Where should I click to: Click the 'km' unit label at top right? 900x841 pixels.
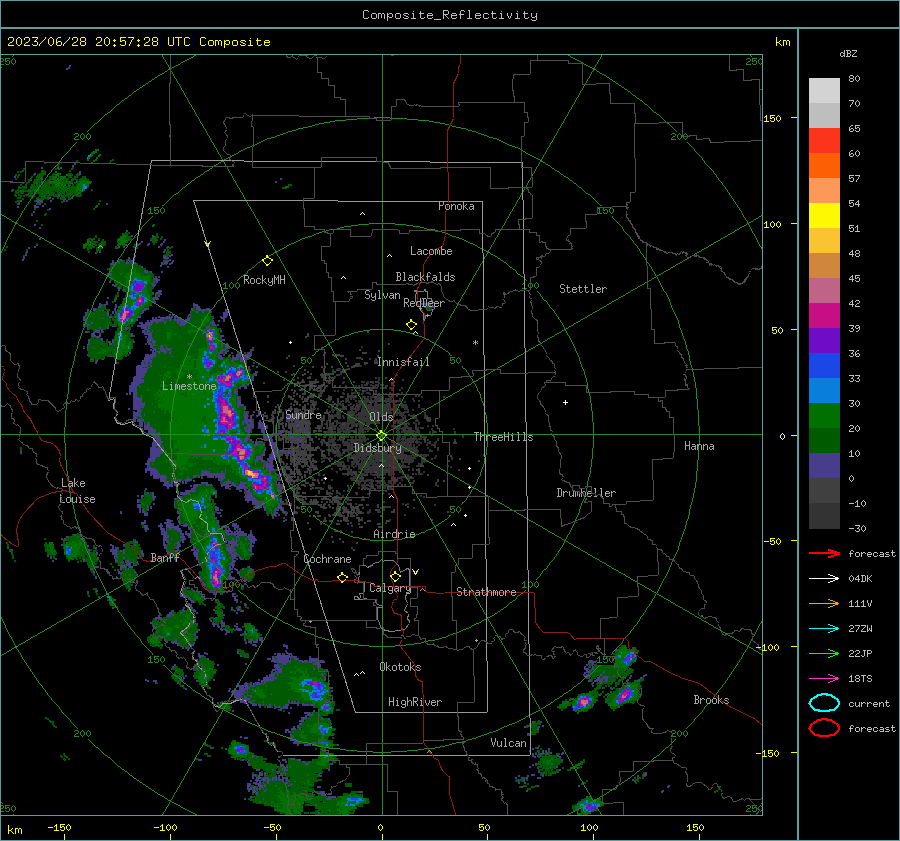[782, 42]
